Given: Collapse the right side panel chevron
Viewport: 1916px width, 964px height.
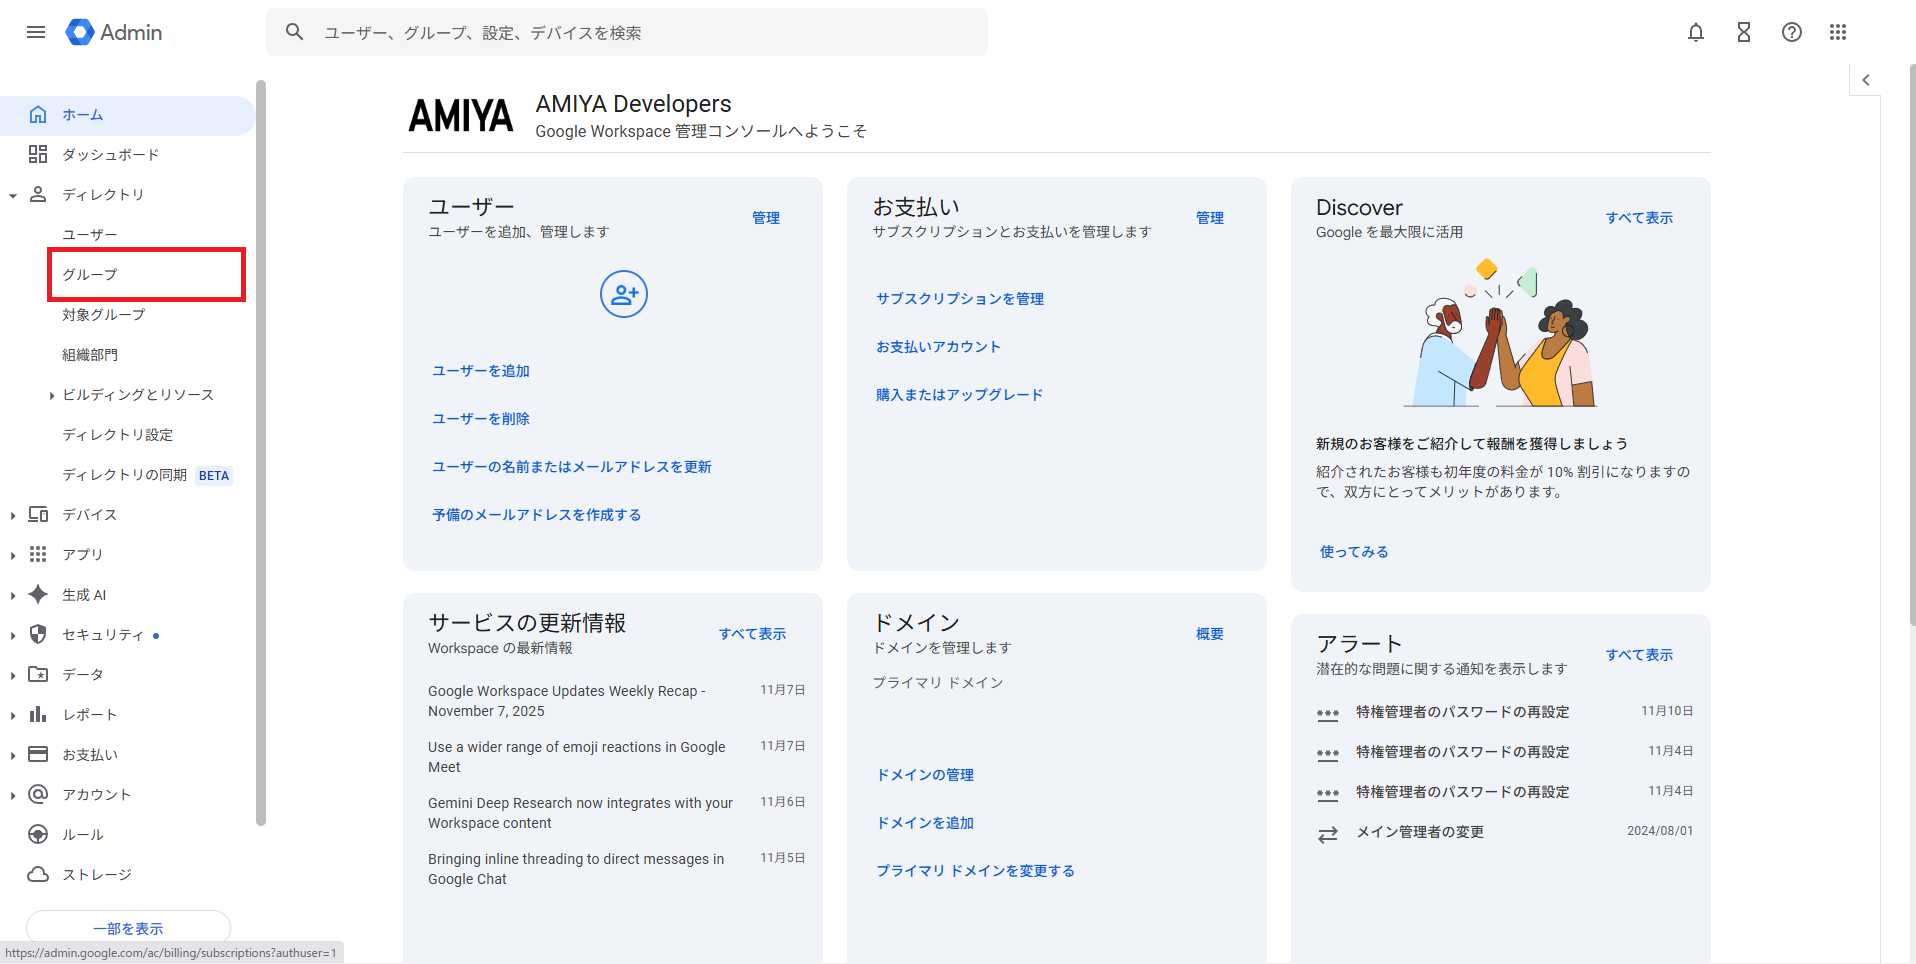Looking at the screenshot, I should point(1866,80).
